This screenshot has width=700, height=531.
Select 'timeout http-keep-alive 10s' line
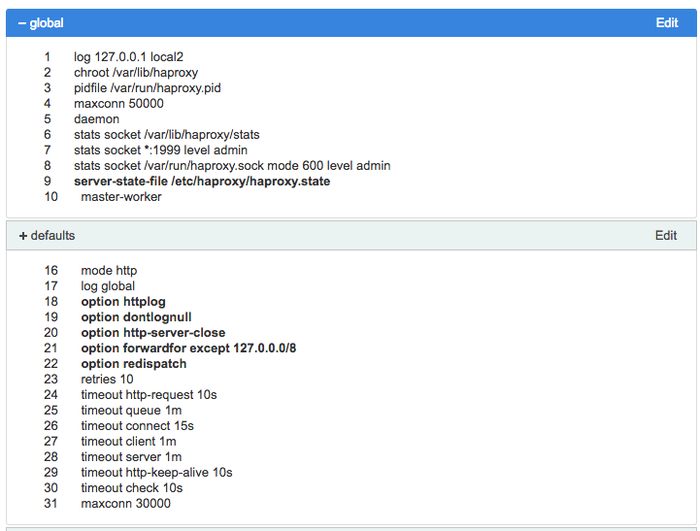pyautogui.click(x=157, y=472)
